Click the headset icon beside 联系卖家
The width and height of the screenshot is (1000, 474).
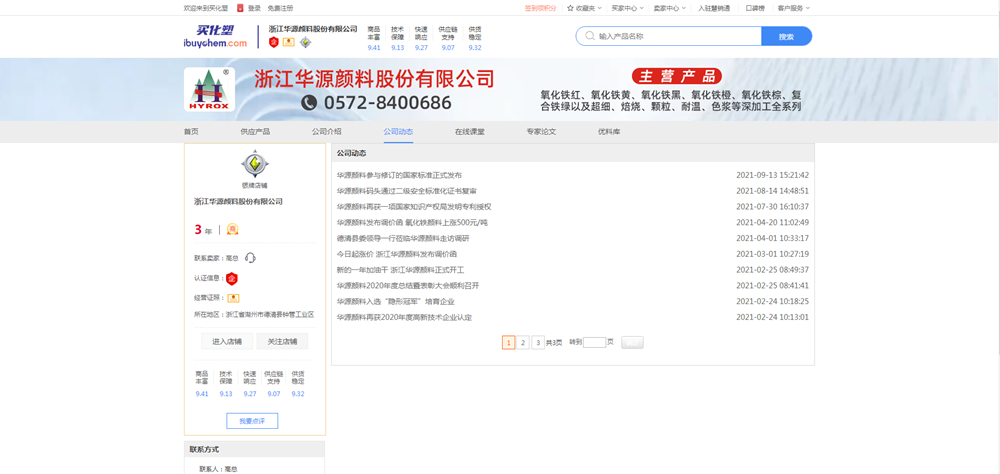(x=250, y=258)
